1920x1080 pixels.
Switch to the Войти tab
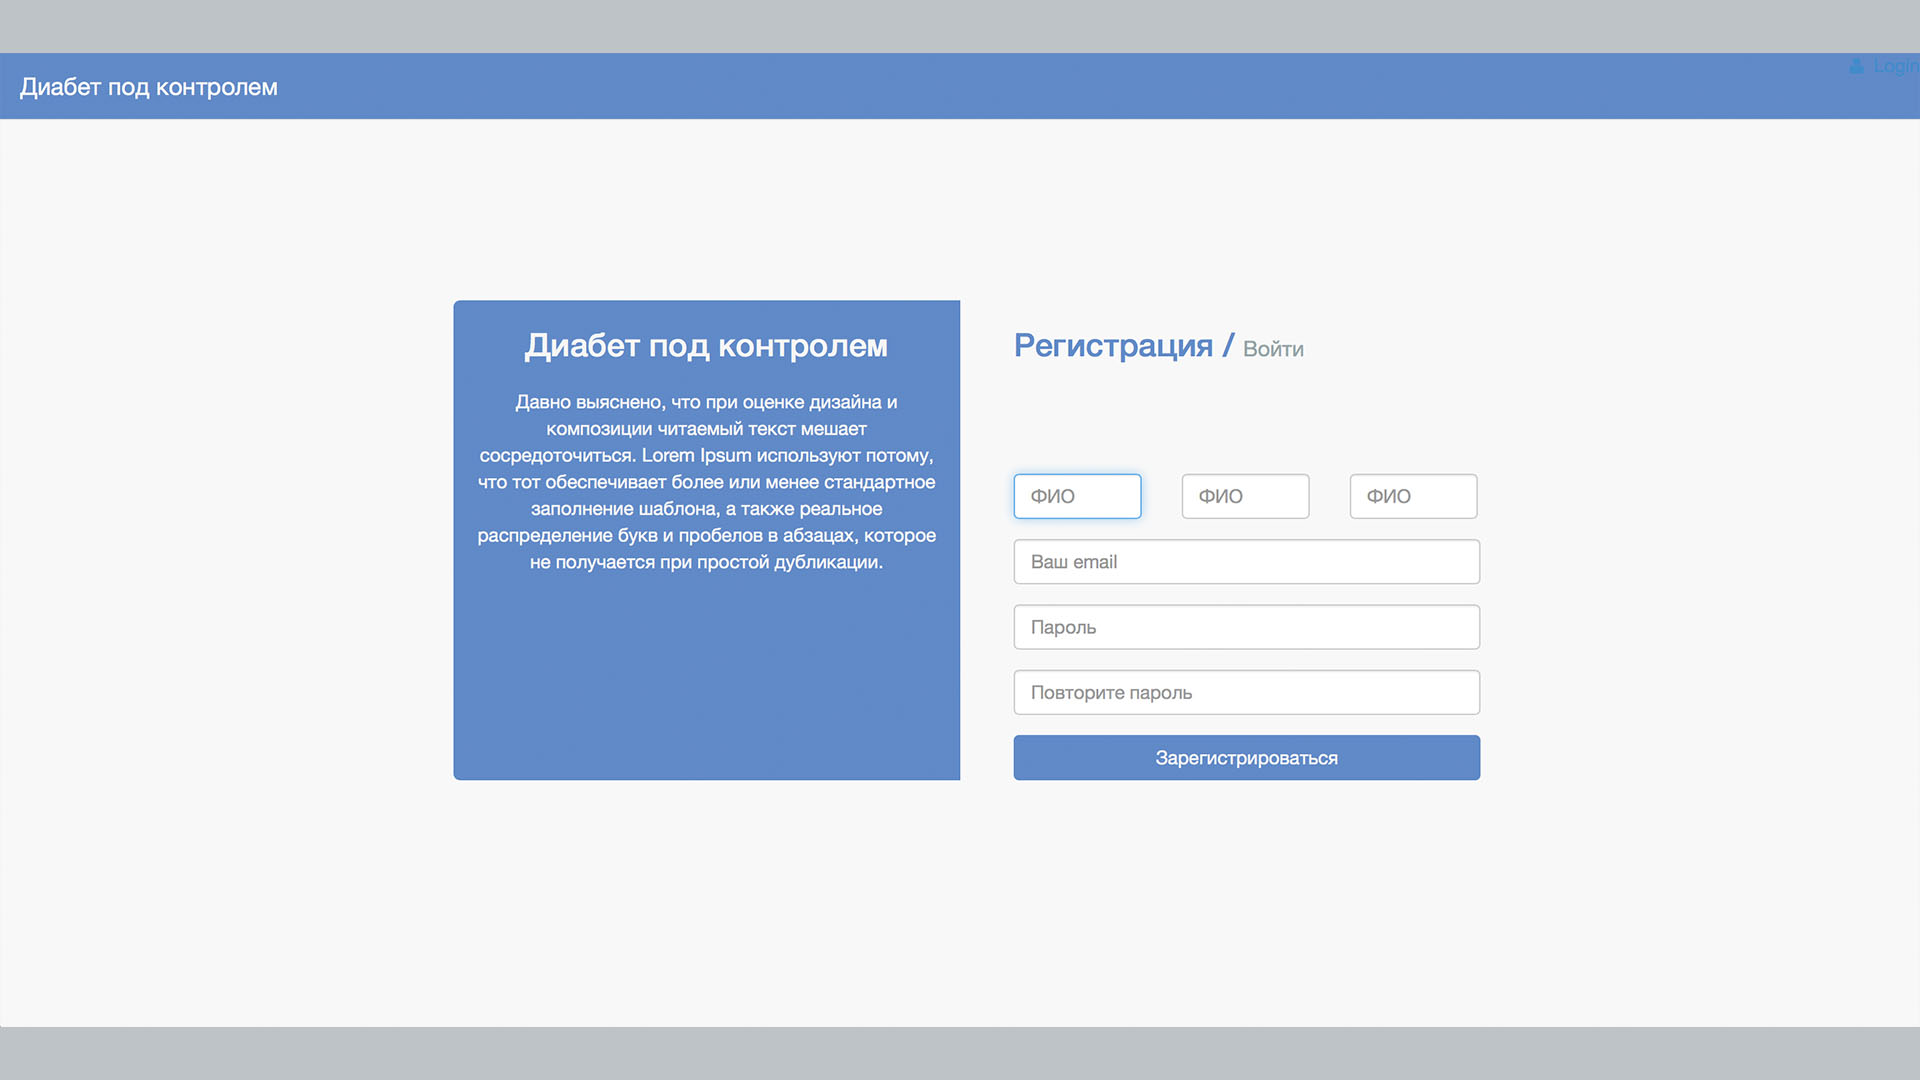[x=1273, y=349]
